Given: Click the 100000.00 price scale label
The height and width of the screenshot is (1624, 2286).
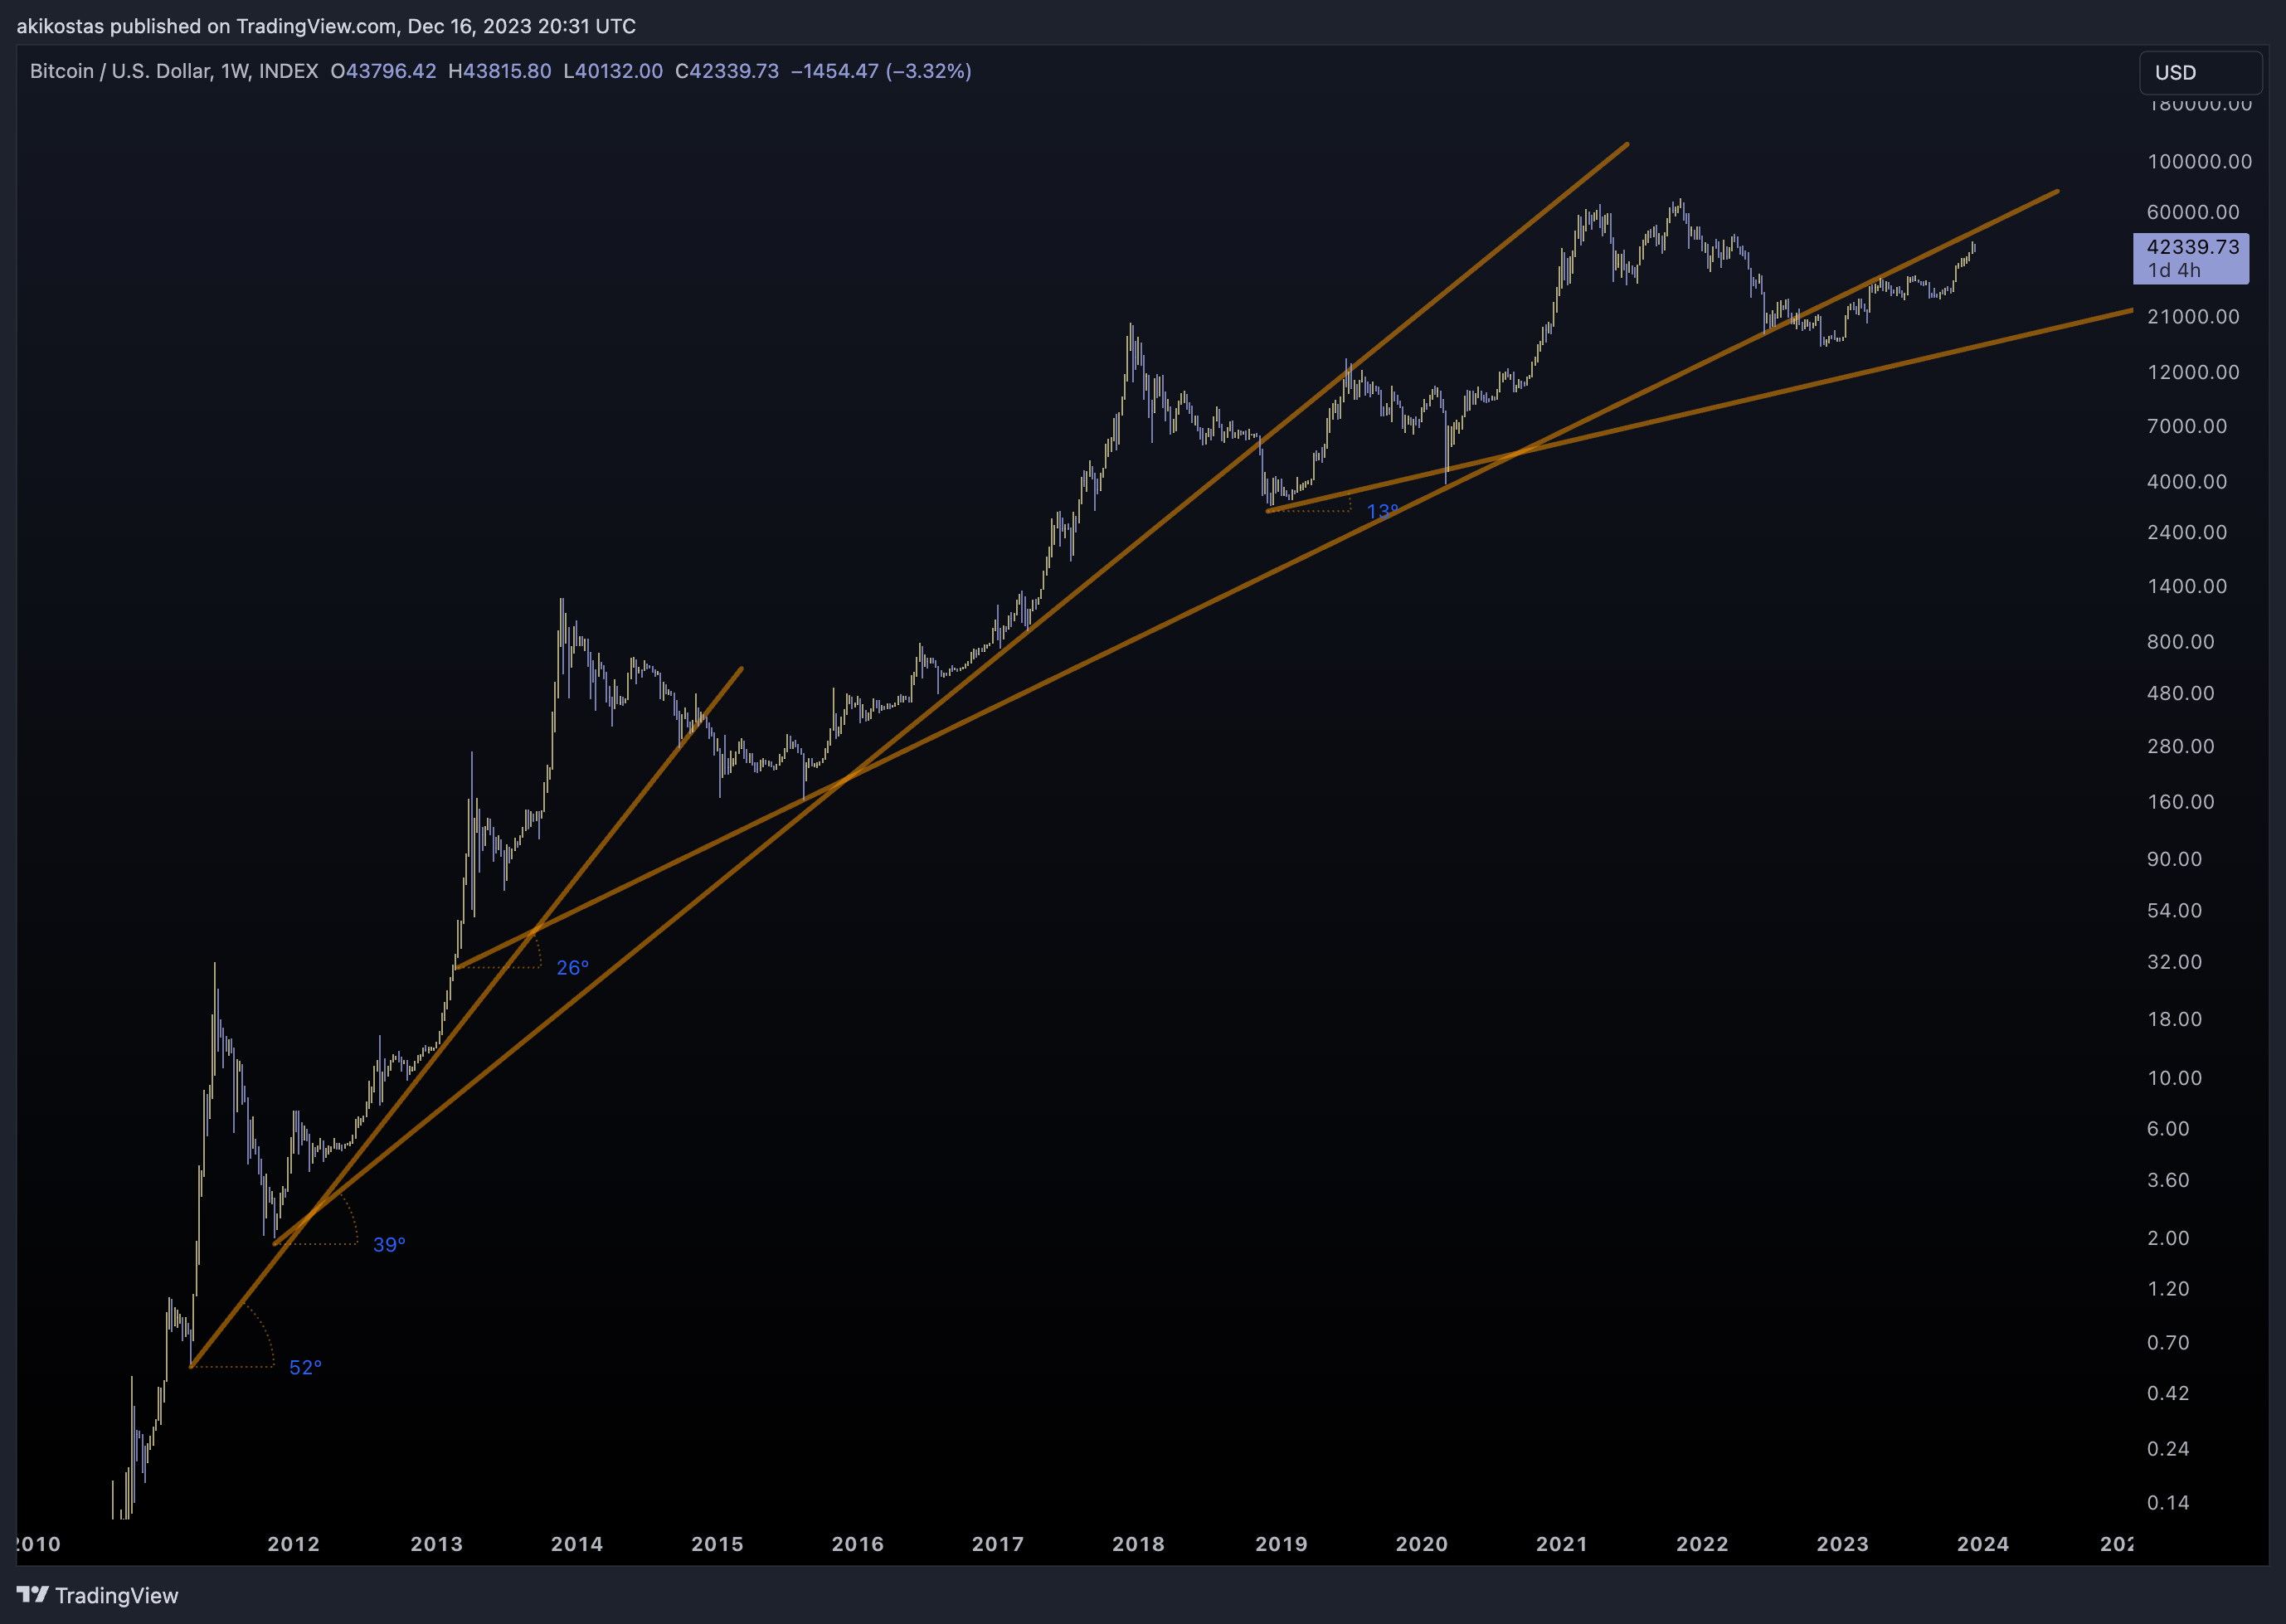Looking at the screenshot, I should tap(2199, 161).
